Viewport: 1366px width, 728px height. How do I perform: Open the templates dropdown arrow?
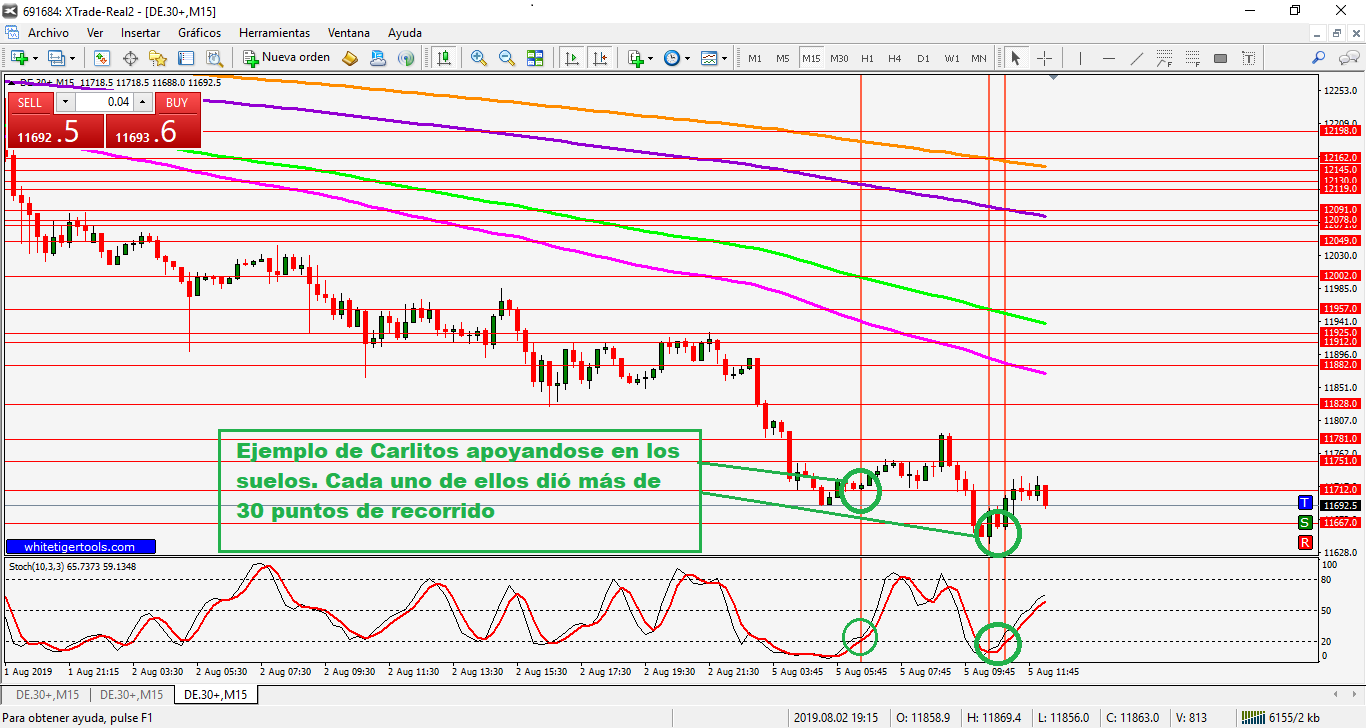click(724, 58)
